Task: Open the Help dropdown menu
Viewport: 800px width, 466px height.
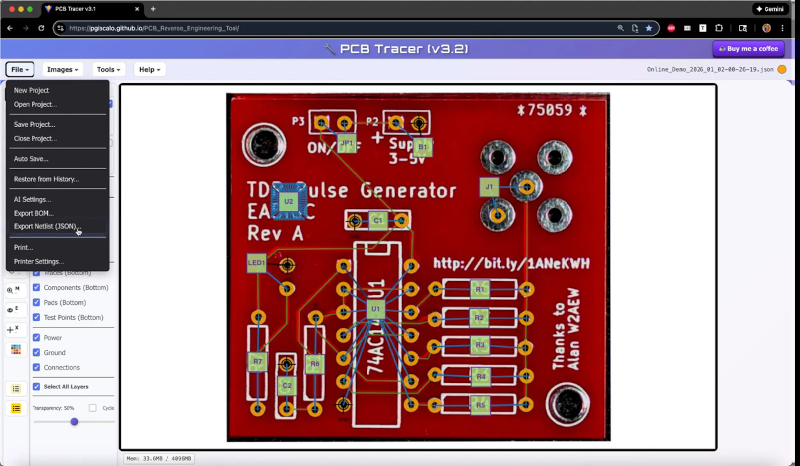Action: [x=149, y=70]
